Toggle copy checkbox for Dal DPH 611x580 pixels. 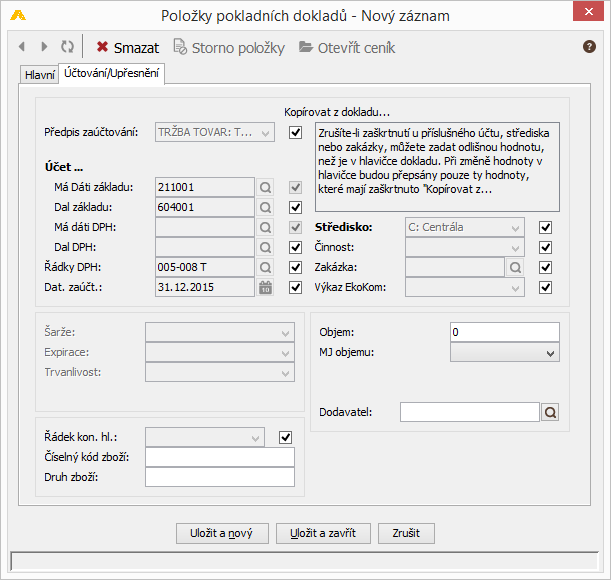pos(296,247)
